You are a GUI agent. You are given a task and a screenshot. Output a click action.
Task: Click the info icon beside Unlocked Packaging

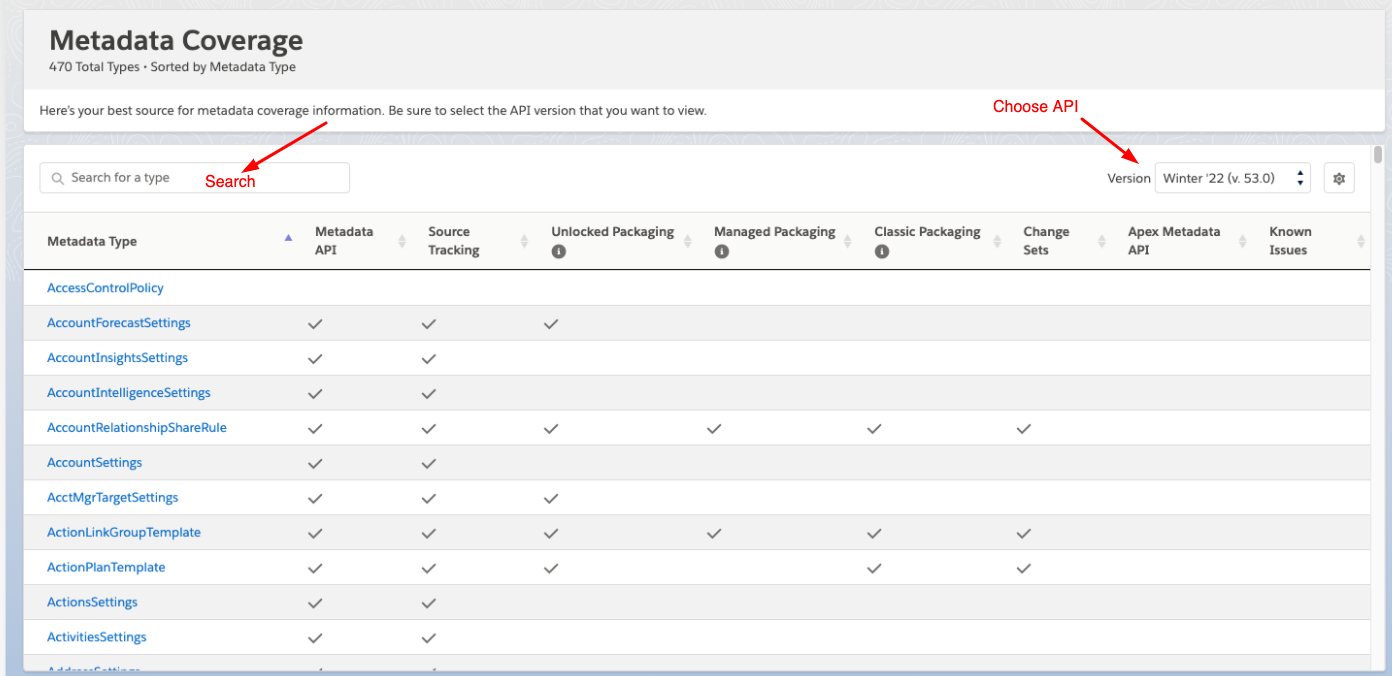pyautogui.click(x=559, y=251)
